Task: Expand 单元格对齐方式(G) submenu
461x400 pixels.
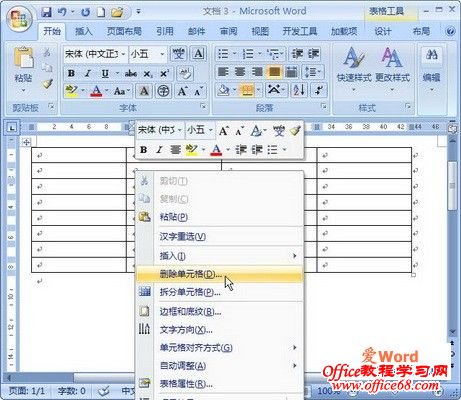Action: [x=220, y=348]
